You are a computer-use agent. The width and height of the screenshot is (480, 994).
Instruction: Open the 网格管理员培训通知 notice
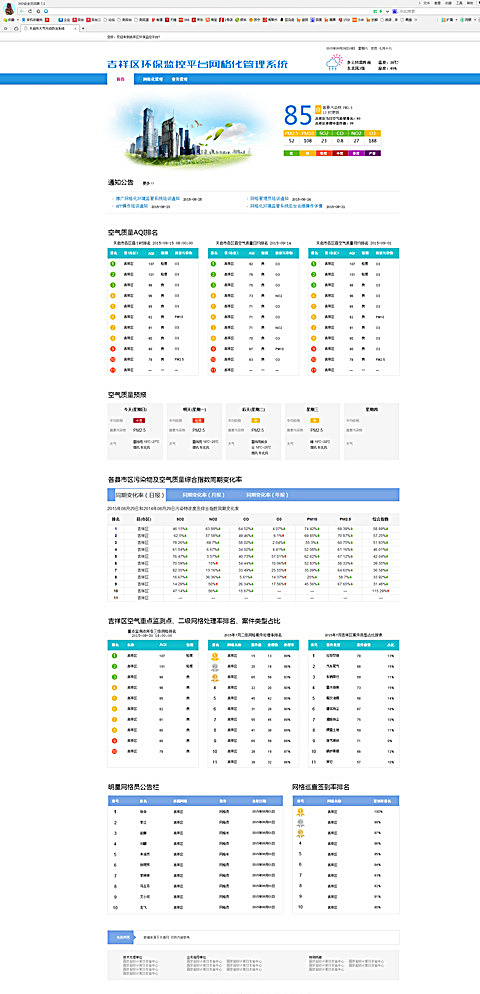[269, 199]
